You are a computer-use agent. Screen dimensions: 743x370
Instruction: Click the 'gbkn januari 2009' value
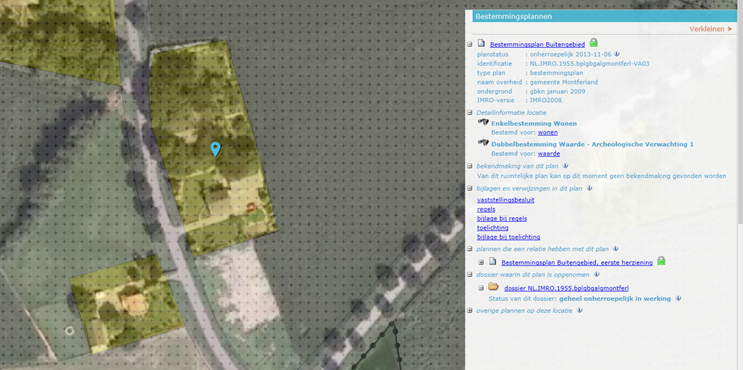click(x=557, y=91)
